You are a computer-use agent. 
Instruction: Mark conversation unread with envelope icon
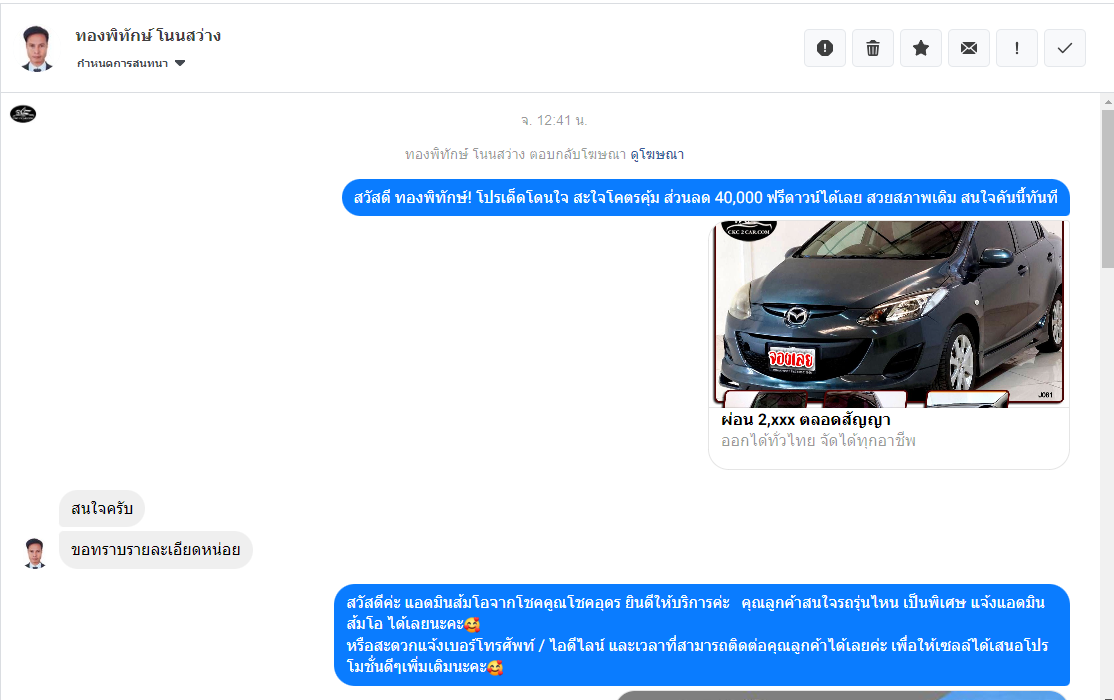969,48
